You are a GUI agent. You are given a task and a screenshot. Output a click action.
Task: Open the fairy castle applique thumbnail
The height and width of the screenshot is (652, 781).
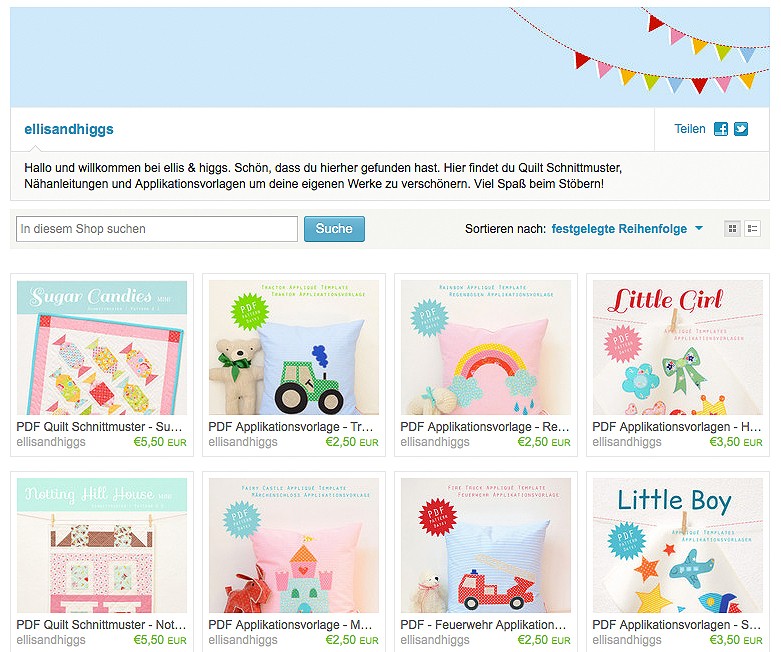(x=294, y=545)
